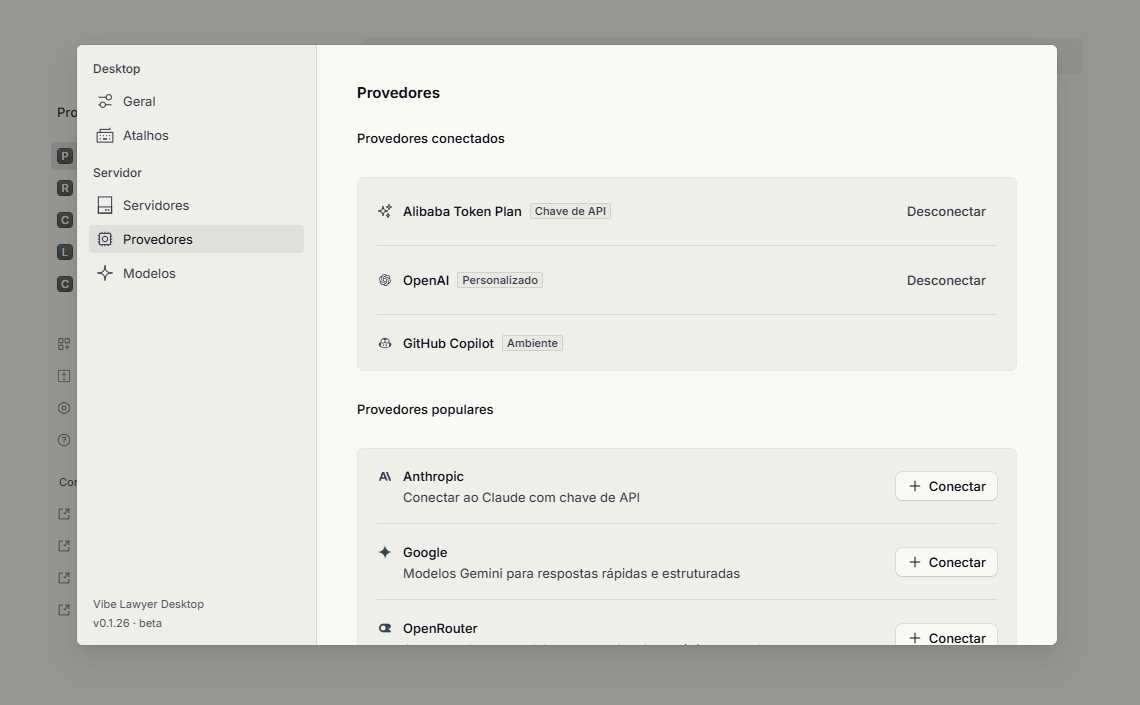The width and height of the screenshot is (1140, 705).
Task: Connect the Anthropic provider
Action: [946, 486]
